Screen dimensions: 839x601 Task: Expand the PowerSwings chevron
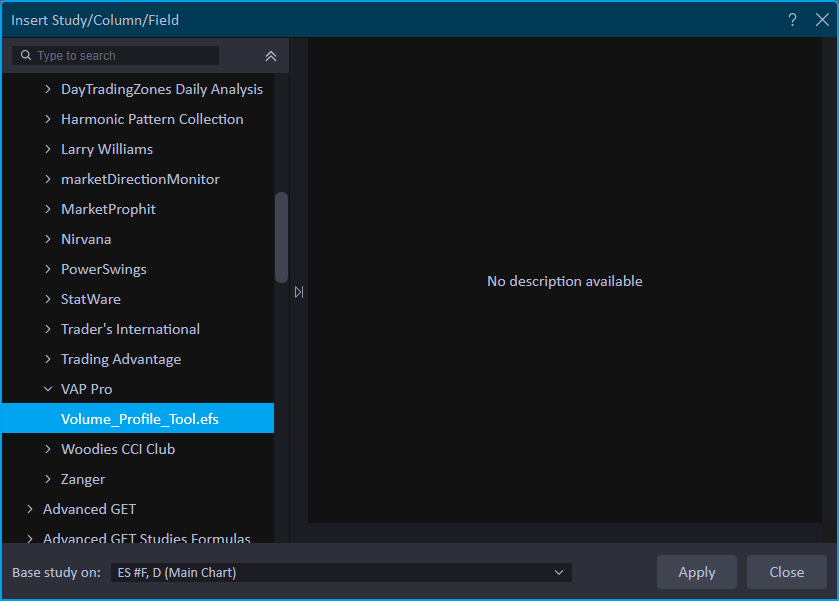pyautogui.click(x=48, y=269)
